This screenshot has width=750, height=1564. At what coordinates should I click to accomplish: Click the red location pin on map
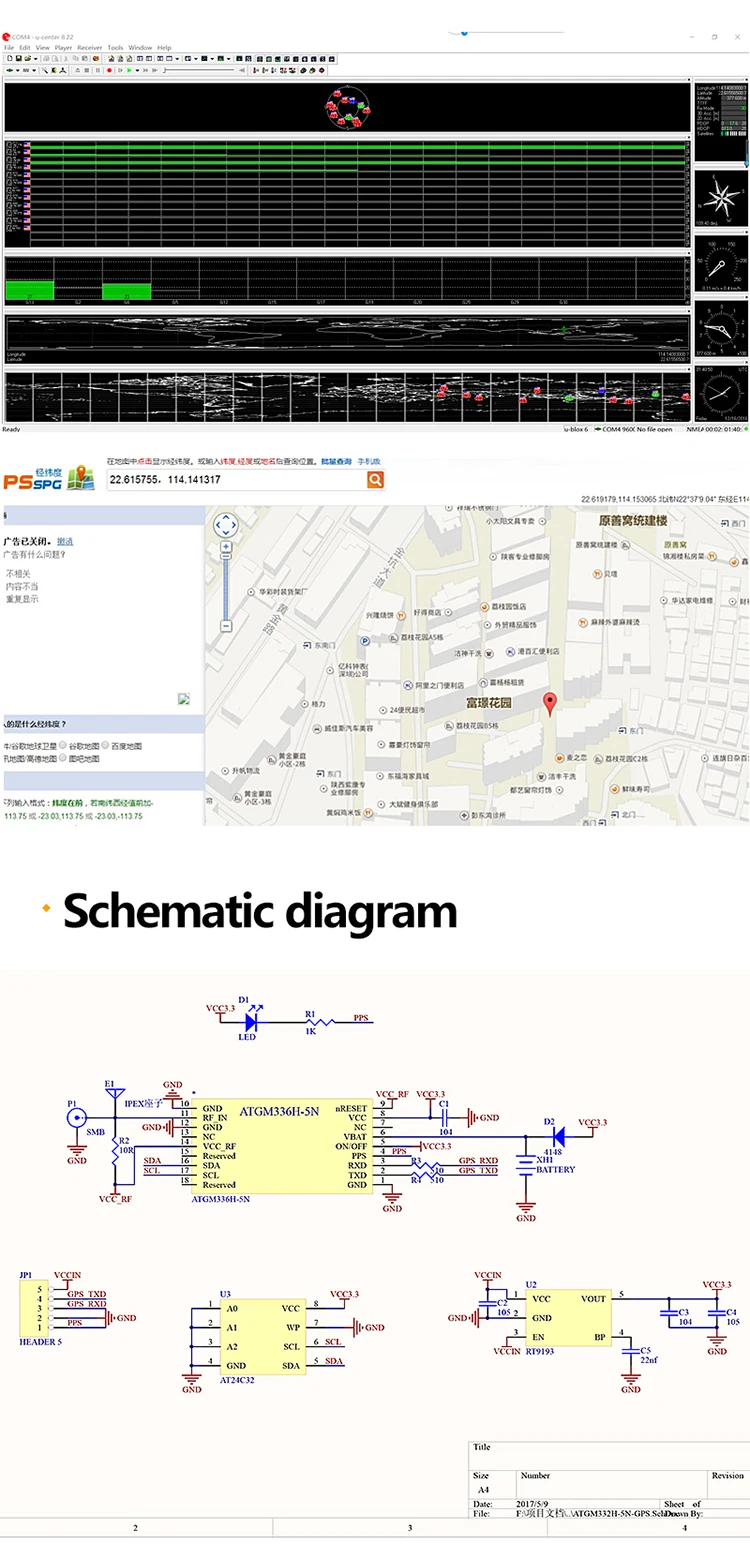click(548, 704)
